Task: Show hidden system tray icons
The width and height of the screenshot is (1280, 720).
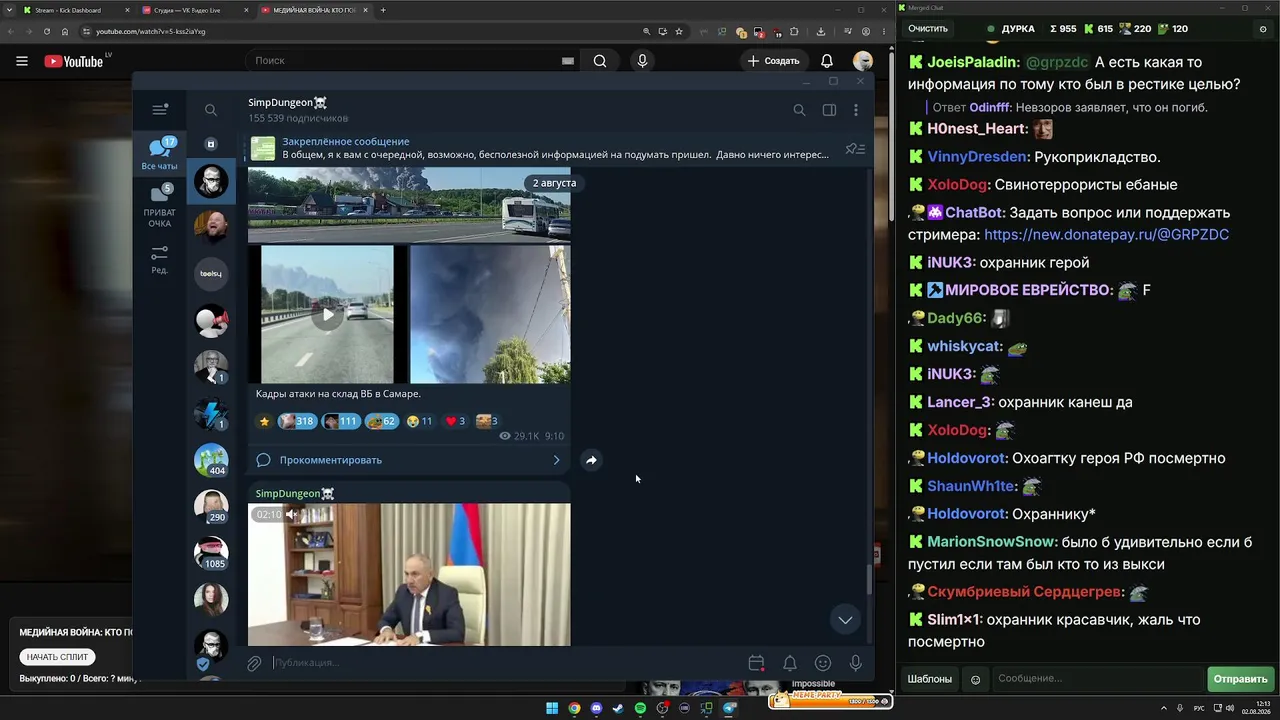Action: [x=1163, y=709]
